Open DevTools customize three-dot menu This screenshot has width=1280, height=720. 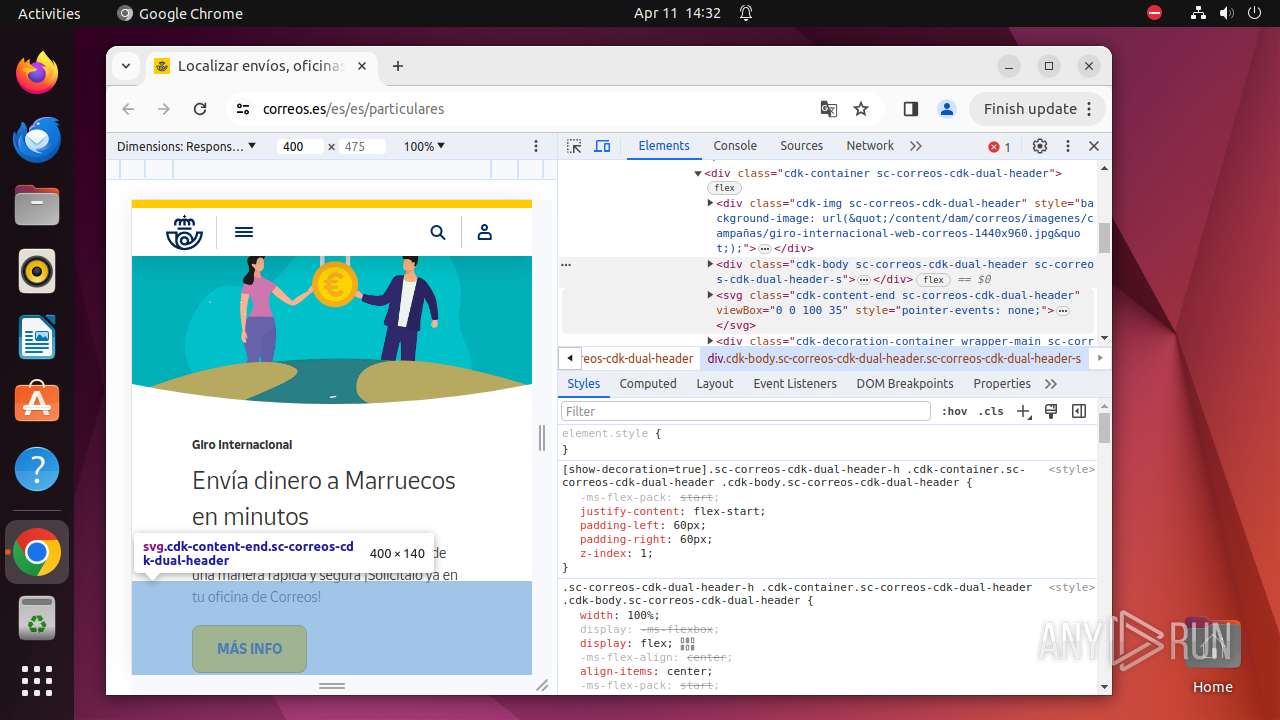(x=1067, y=146)
